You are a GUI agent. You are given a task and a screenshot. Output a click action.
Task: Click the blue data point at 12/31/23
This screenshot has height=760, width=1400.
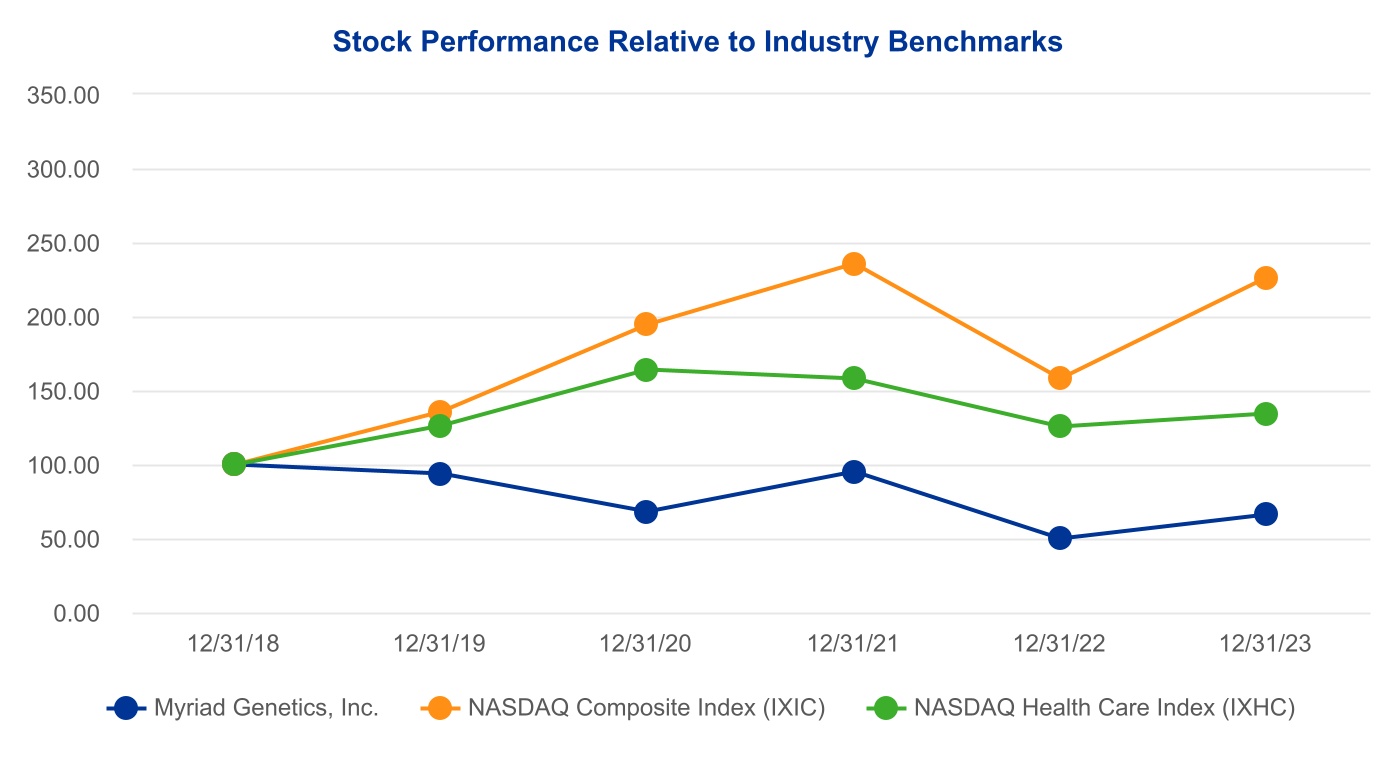click(1266, 514)
